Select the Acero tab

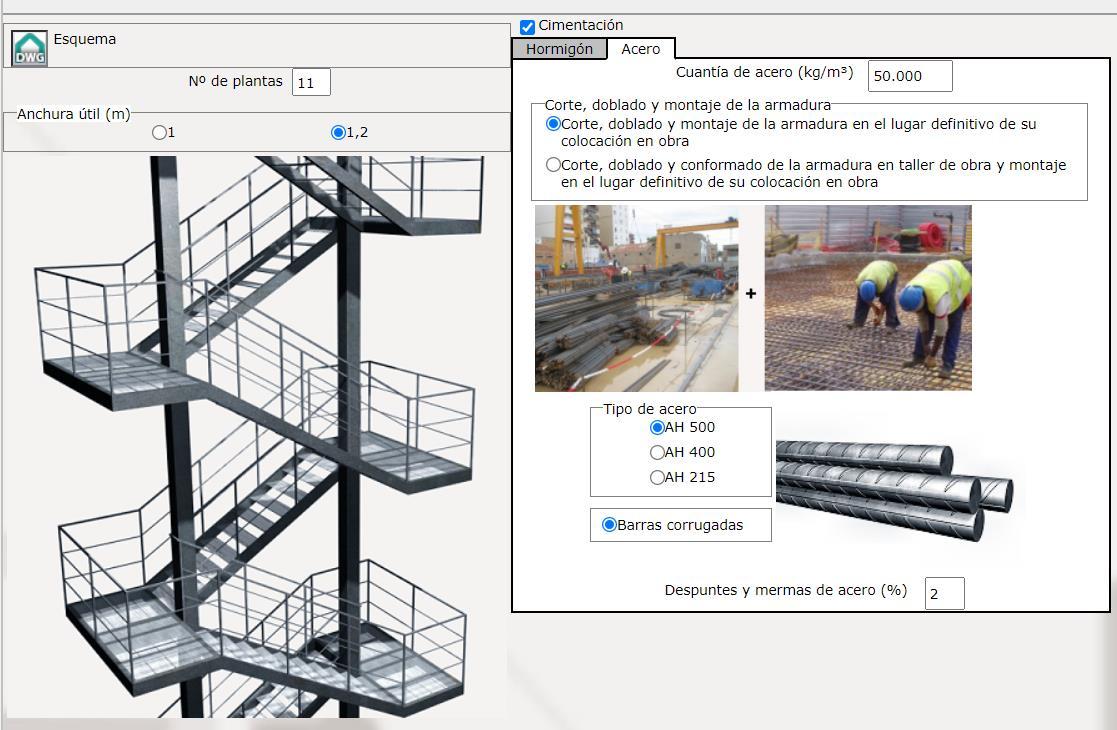(x=640, y=49)
